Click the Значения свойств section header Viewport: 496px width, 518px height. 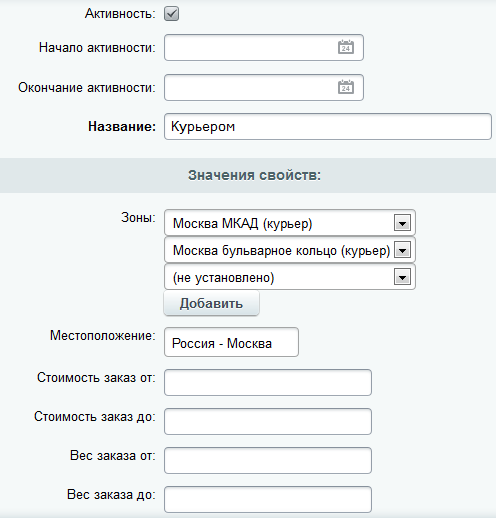coord(254,175)
